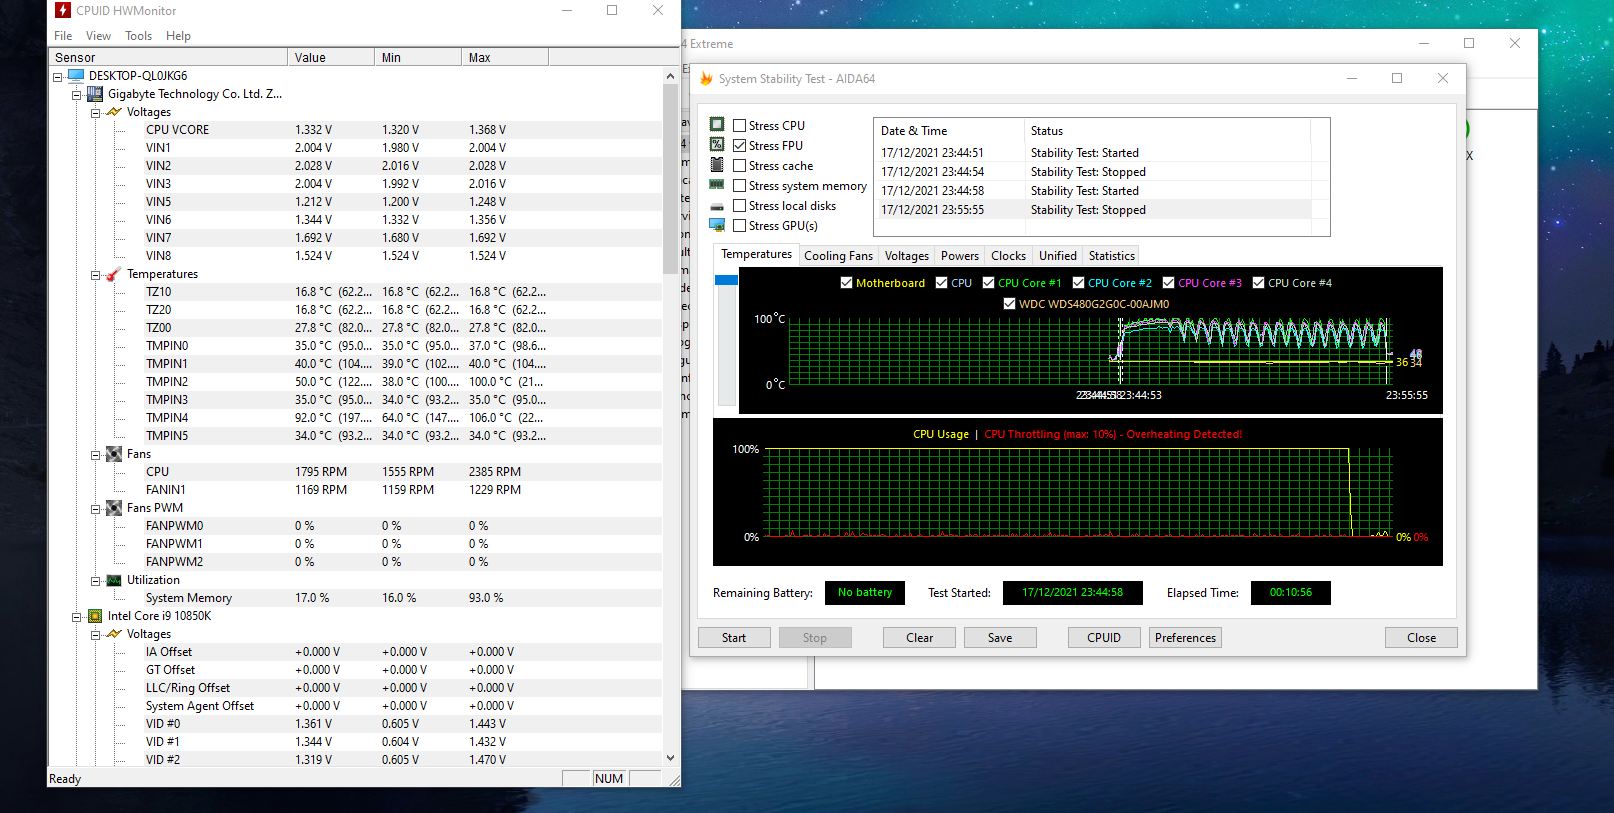This screenshot has width=1614, height=813.
Task: Click the scroll up arrow in HWMonitor
Action: (670, 76)
